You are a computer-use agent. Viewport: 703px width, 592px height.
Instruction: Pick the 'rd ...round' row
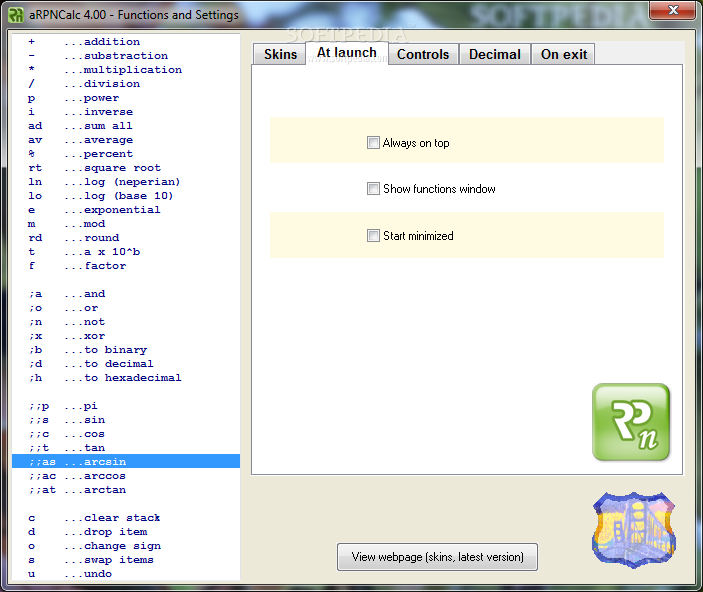(126, 238)
